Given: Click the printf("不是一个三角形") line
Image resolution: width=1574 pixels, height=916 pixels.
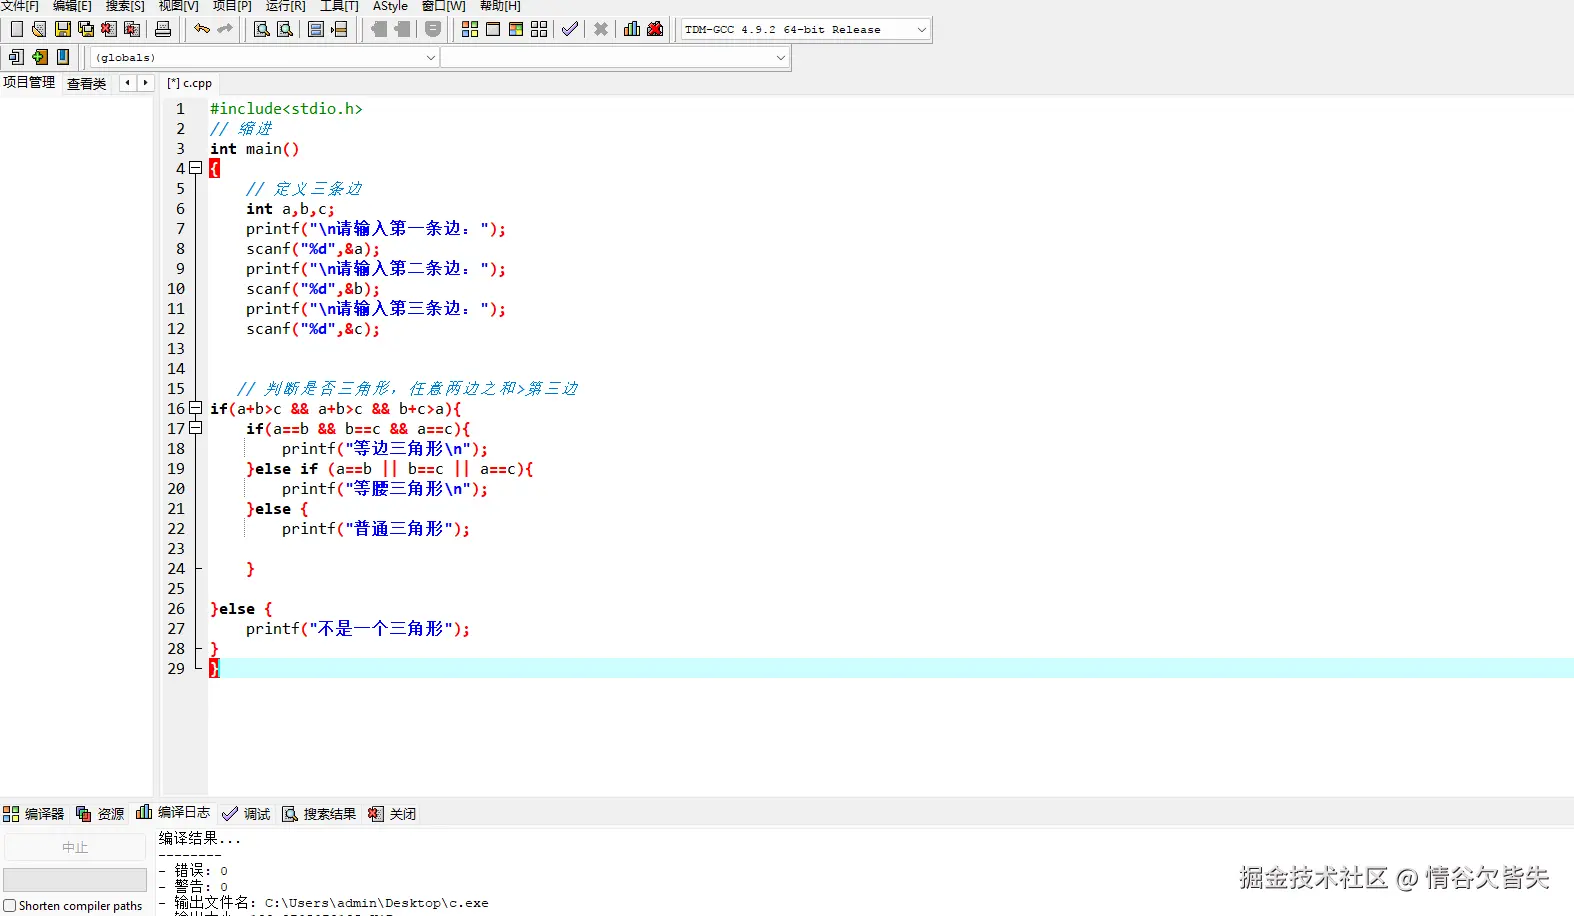Looking at the screenshot, I should pos(357,628).
